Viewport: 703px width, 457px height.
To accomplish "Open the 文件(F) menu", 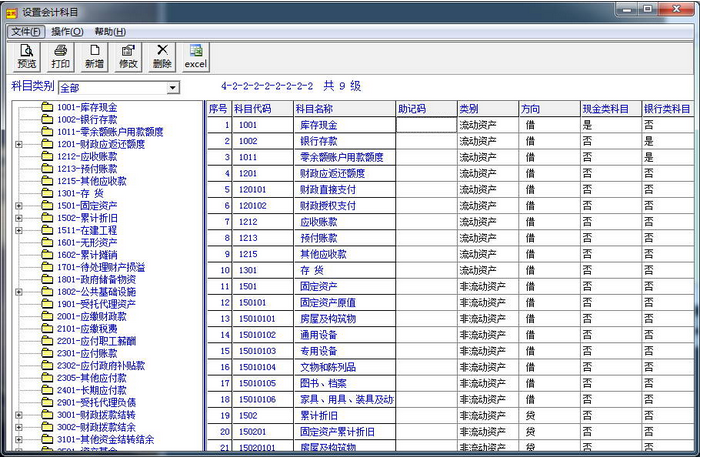I will pyautogui.click(x=25, y=32).
